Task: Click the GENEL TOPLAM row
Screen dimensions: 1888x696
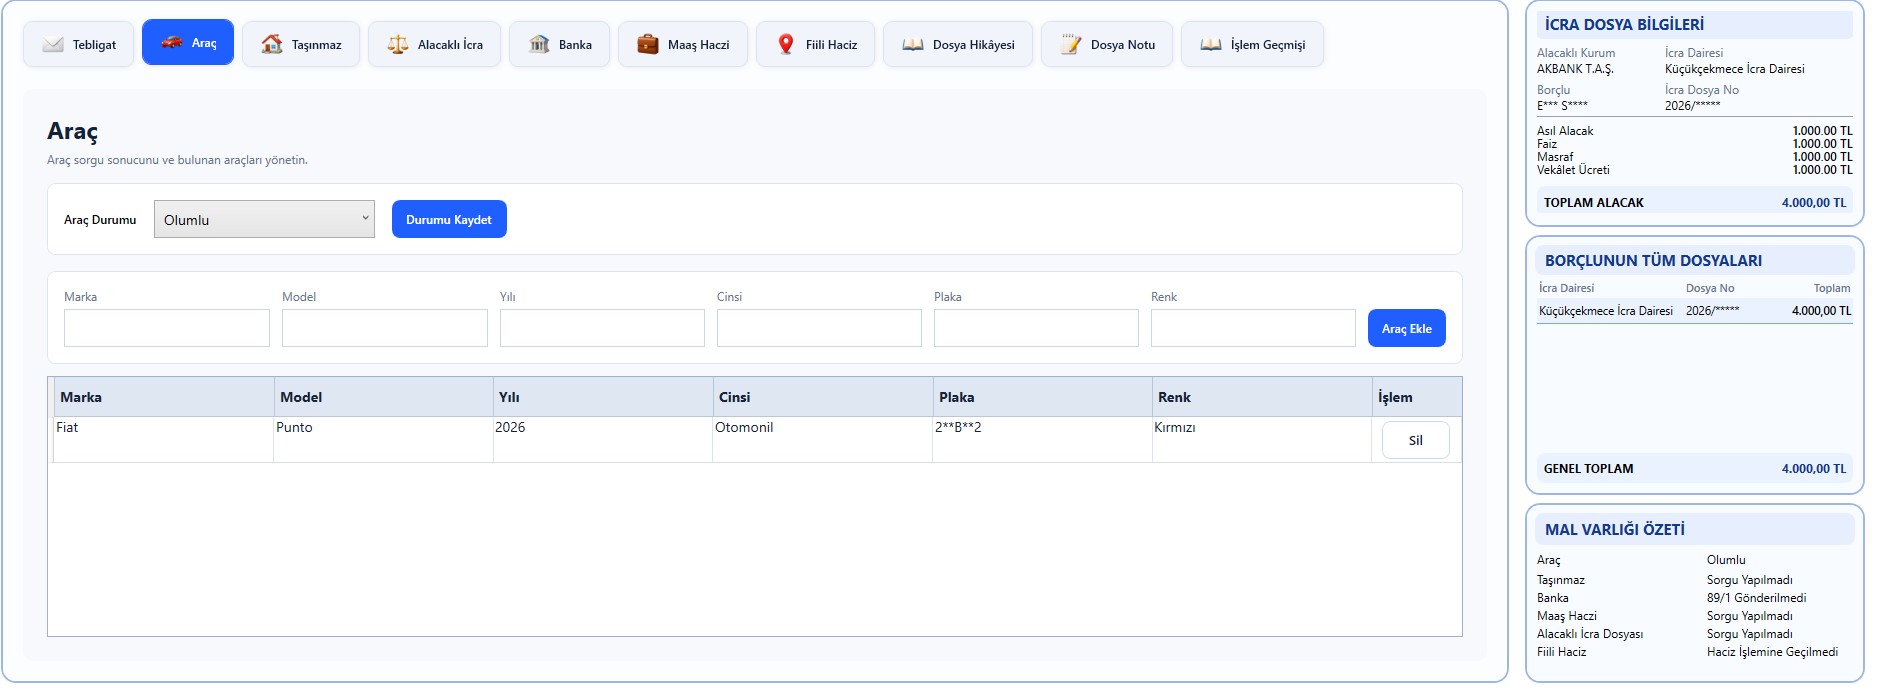Action: pos(1695,468)
